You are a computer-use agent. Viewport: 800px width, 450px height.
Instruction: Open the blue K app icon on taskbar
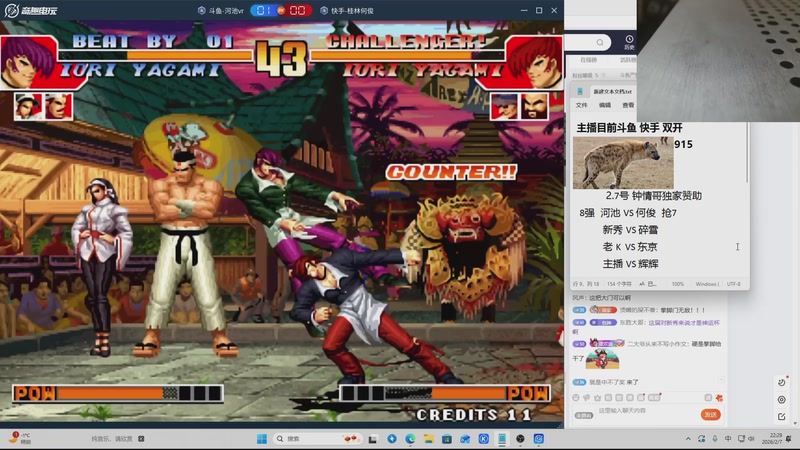(484, 439)
